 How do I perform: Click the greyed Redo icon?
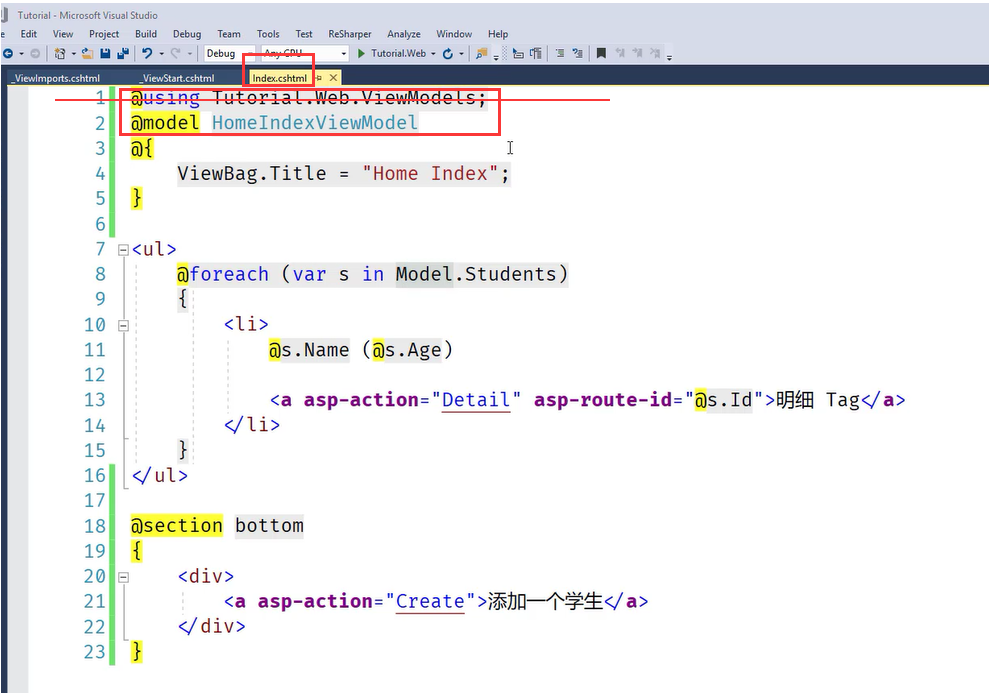tap(176, 54)
